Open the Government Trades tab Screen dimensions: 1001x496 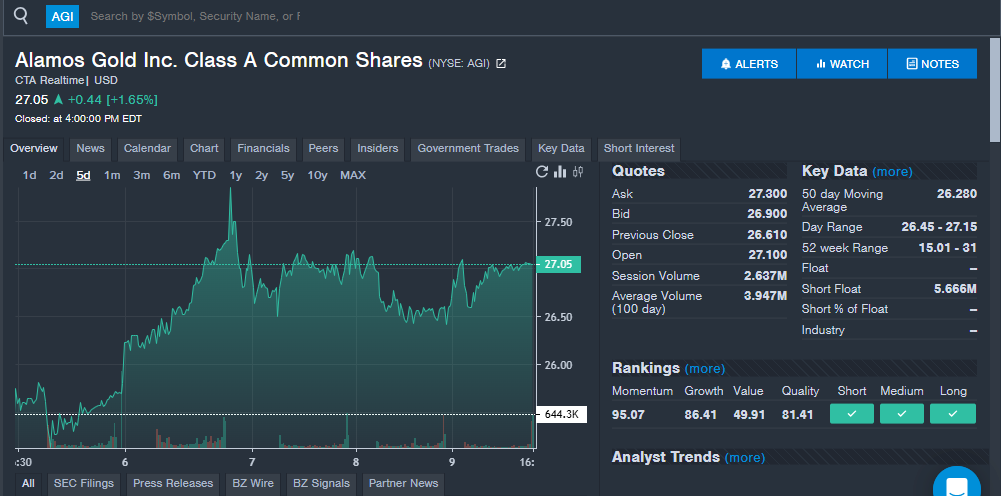point(468,149)
